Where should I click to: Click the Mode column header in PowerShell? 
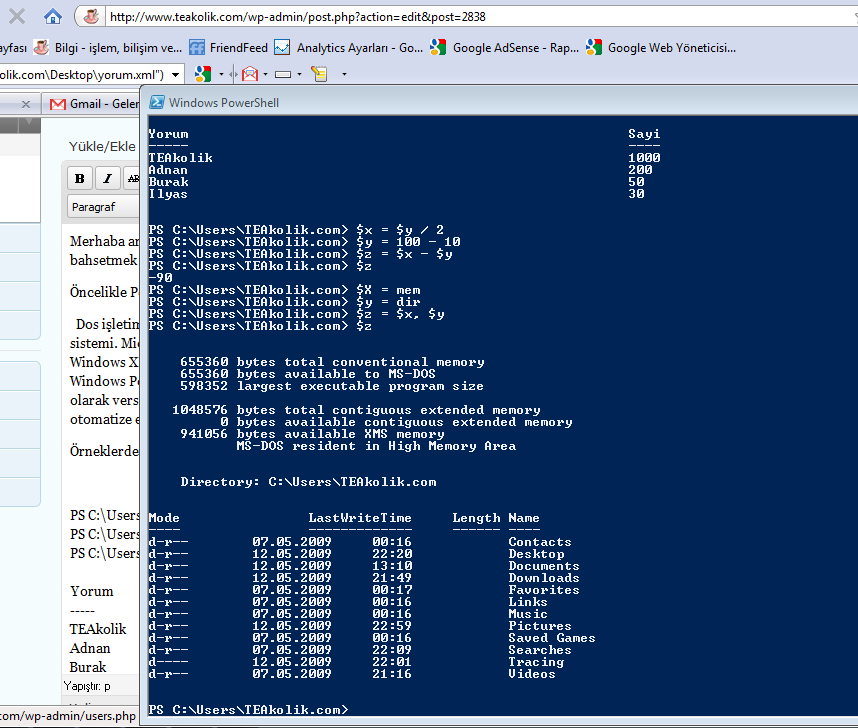click(x=164, y=518)
